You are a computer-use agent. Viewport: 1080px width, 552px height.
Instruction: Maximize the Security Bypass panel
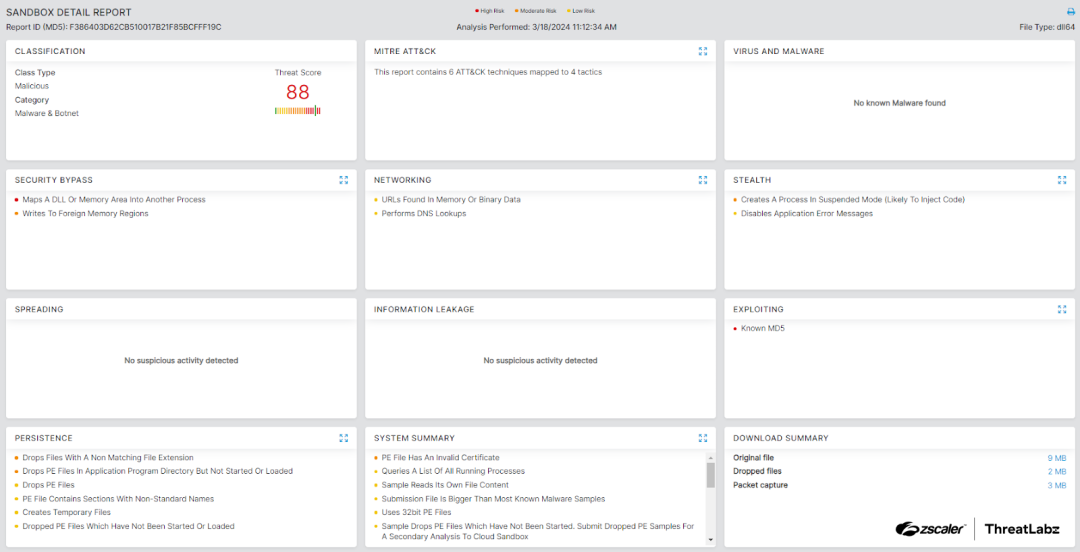(x=344, y=180)
